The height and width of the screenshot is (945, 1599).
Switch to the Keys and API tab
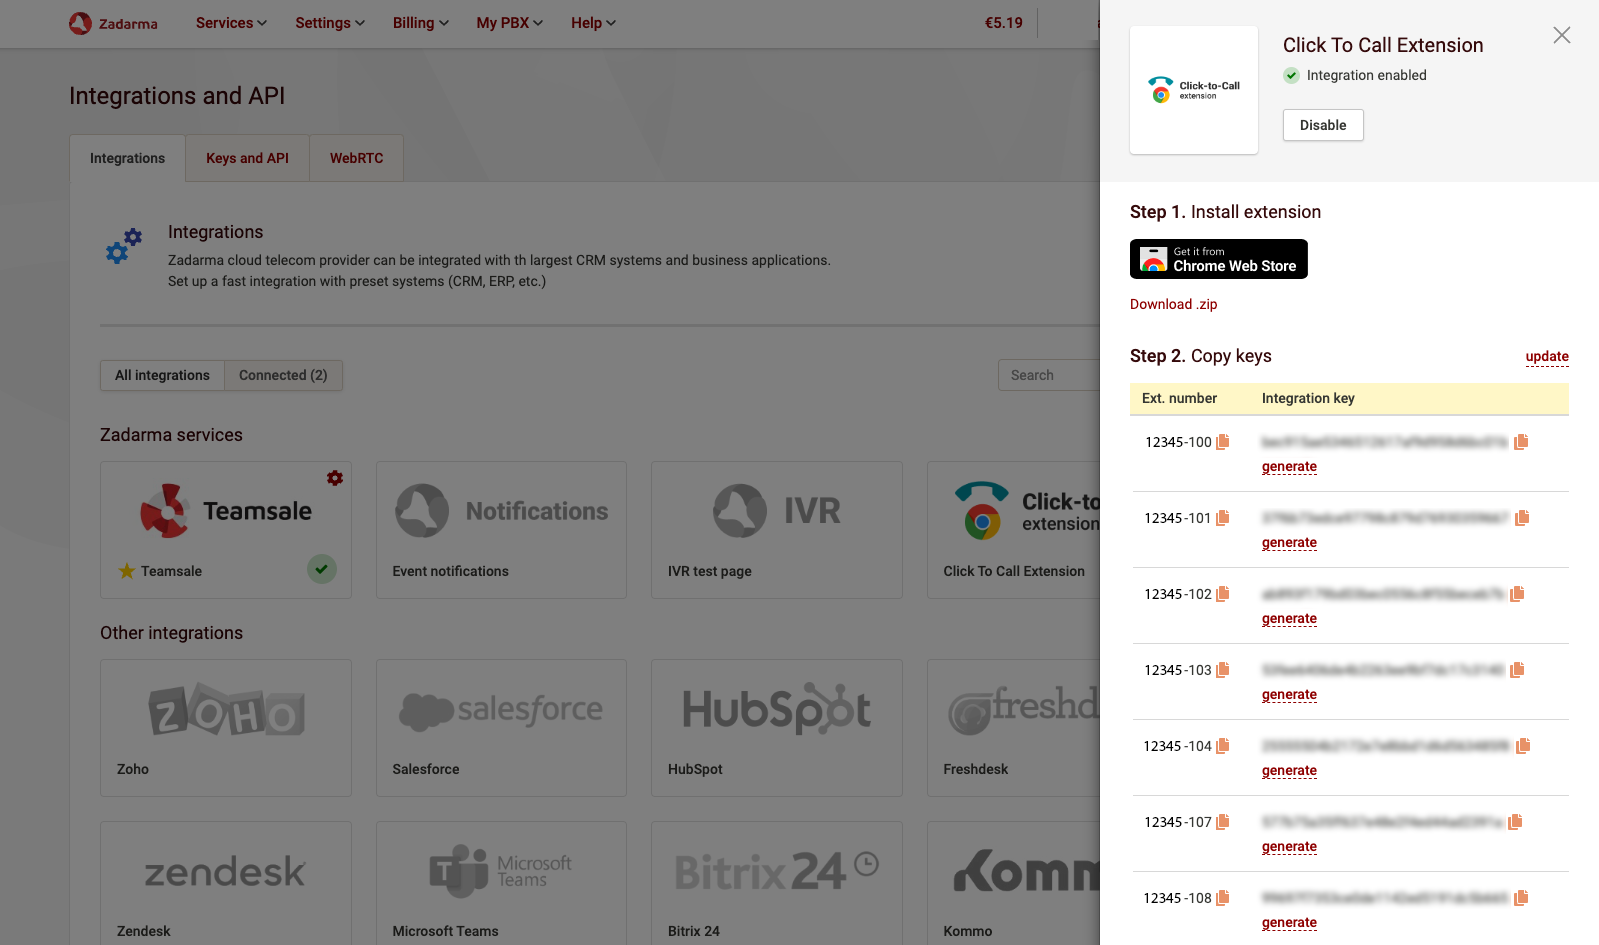coord(247,158)
